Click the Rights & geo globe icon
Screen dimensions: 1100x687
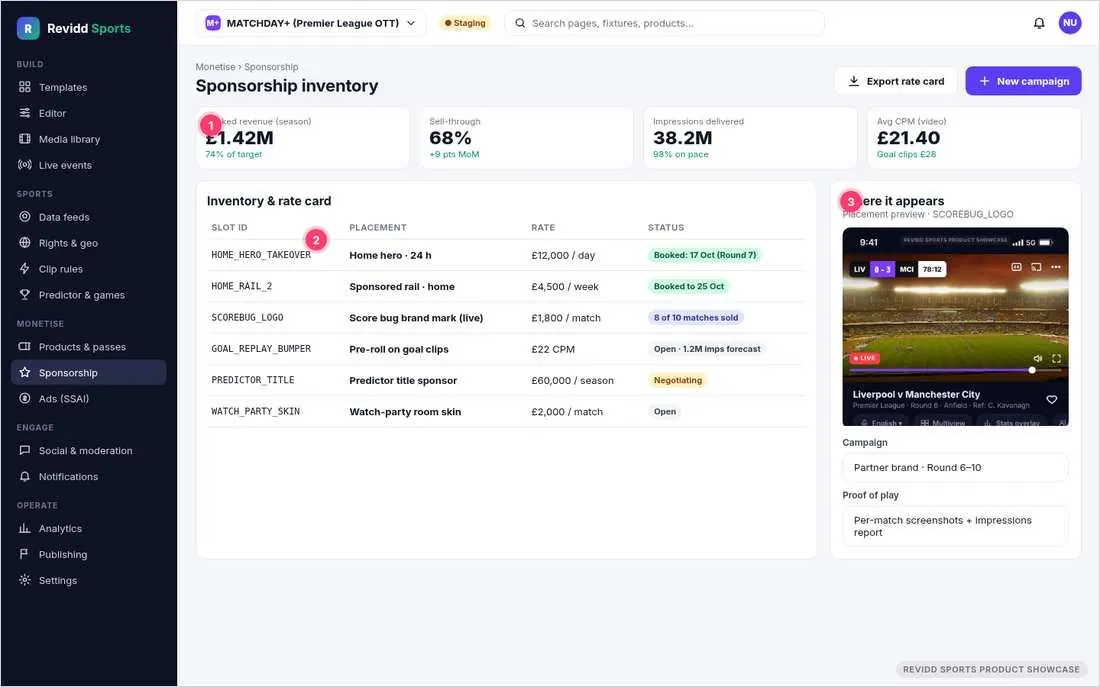tap(25, 243)
